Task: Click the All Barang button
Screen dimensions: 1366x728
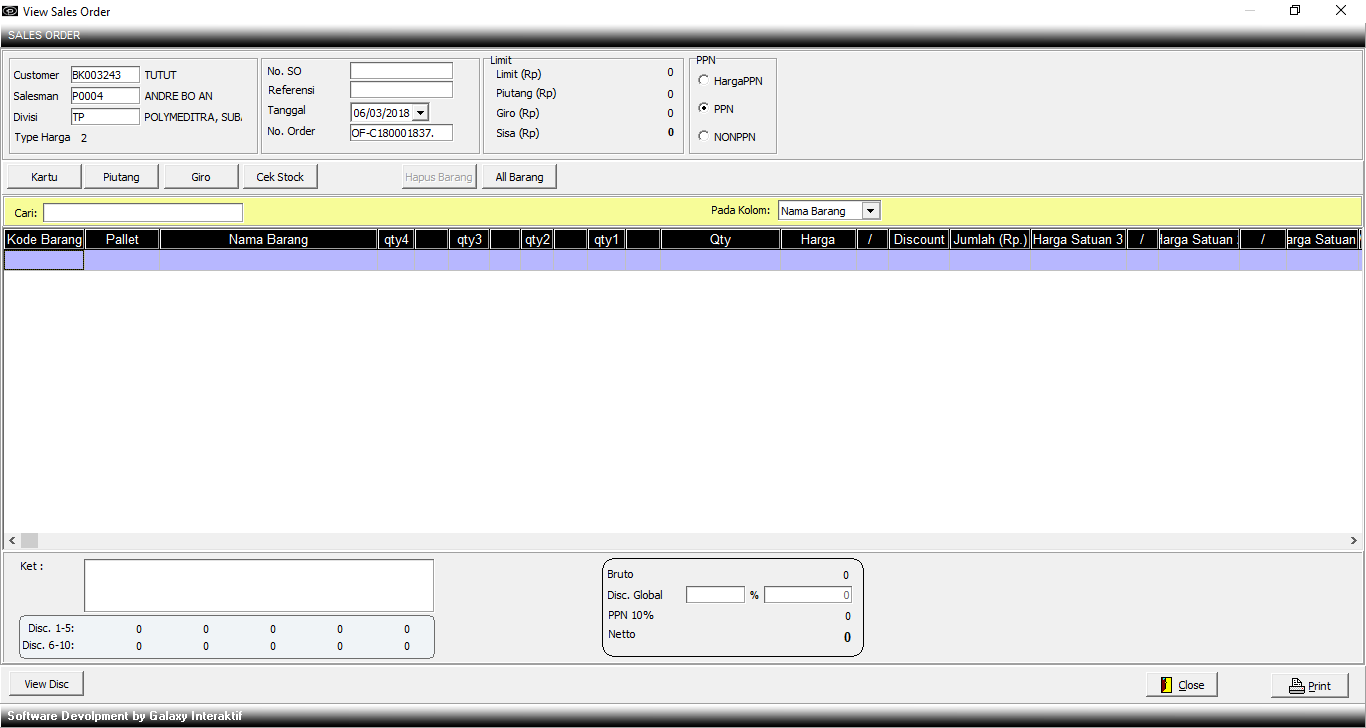Action: (x=519, y=177)
